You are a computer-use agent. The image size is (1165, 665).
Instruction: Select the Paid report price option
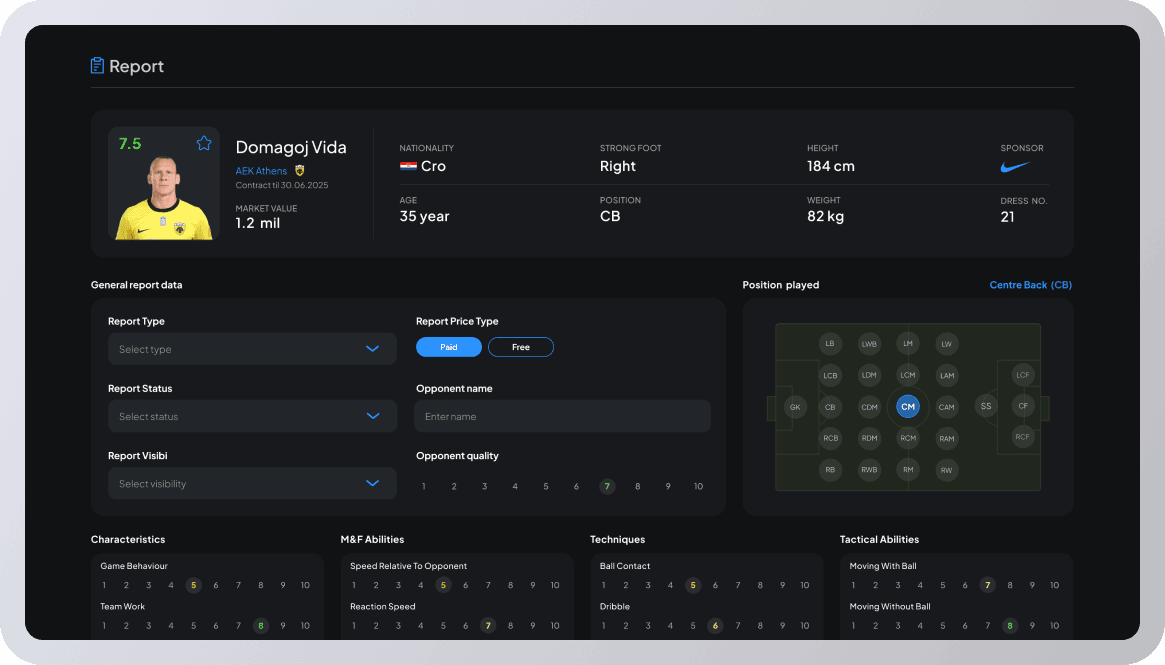point(449,347)
